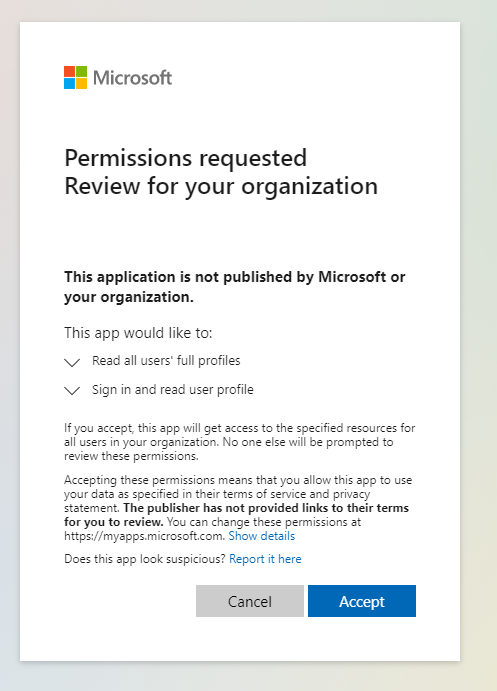This screenshot has width=497, height=691.
Task: Click the "This app would like to:" text
Action: pyautogui.click(x=138, y=333)
